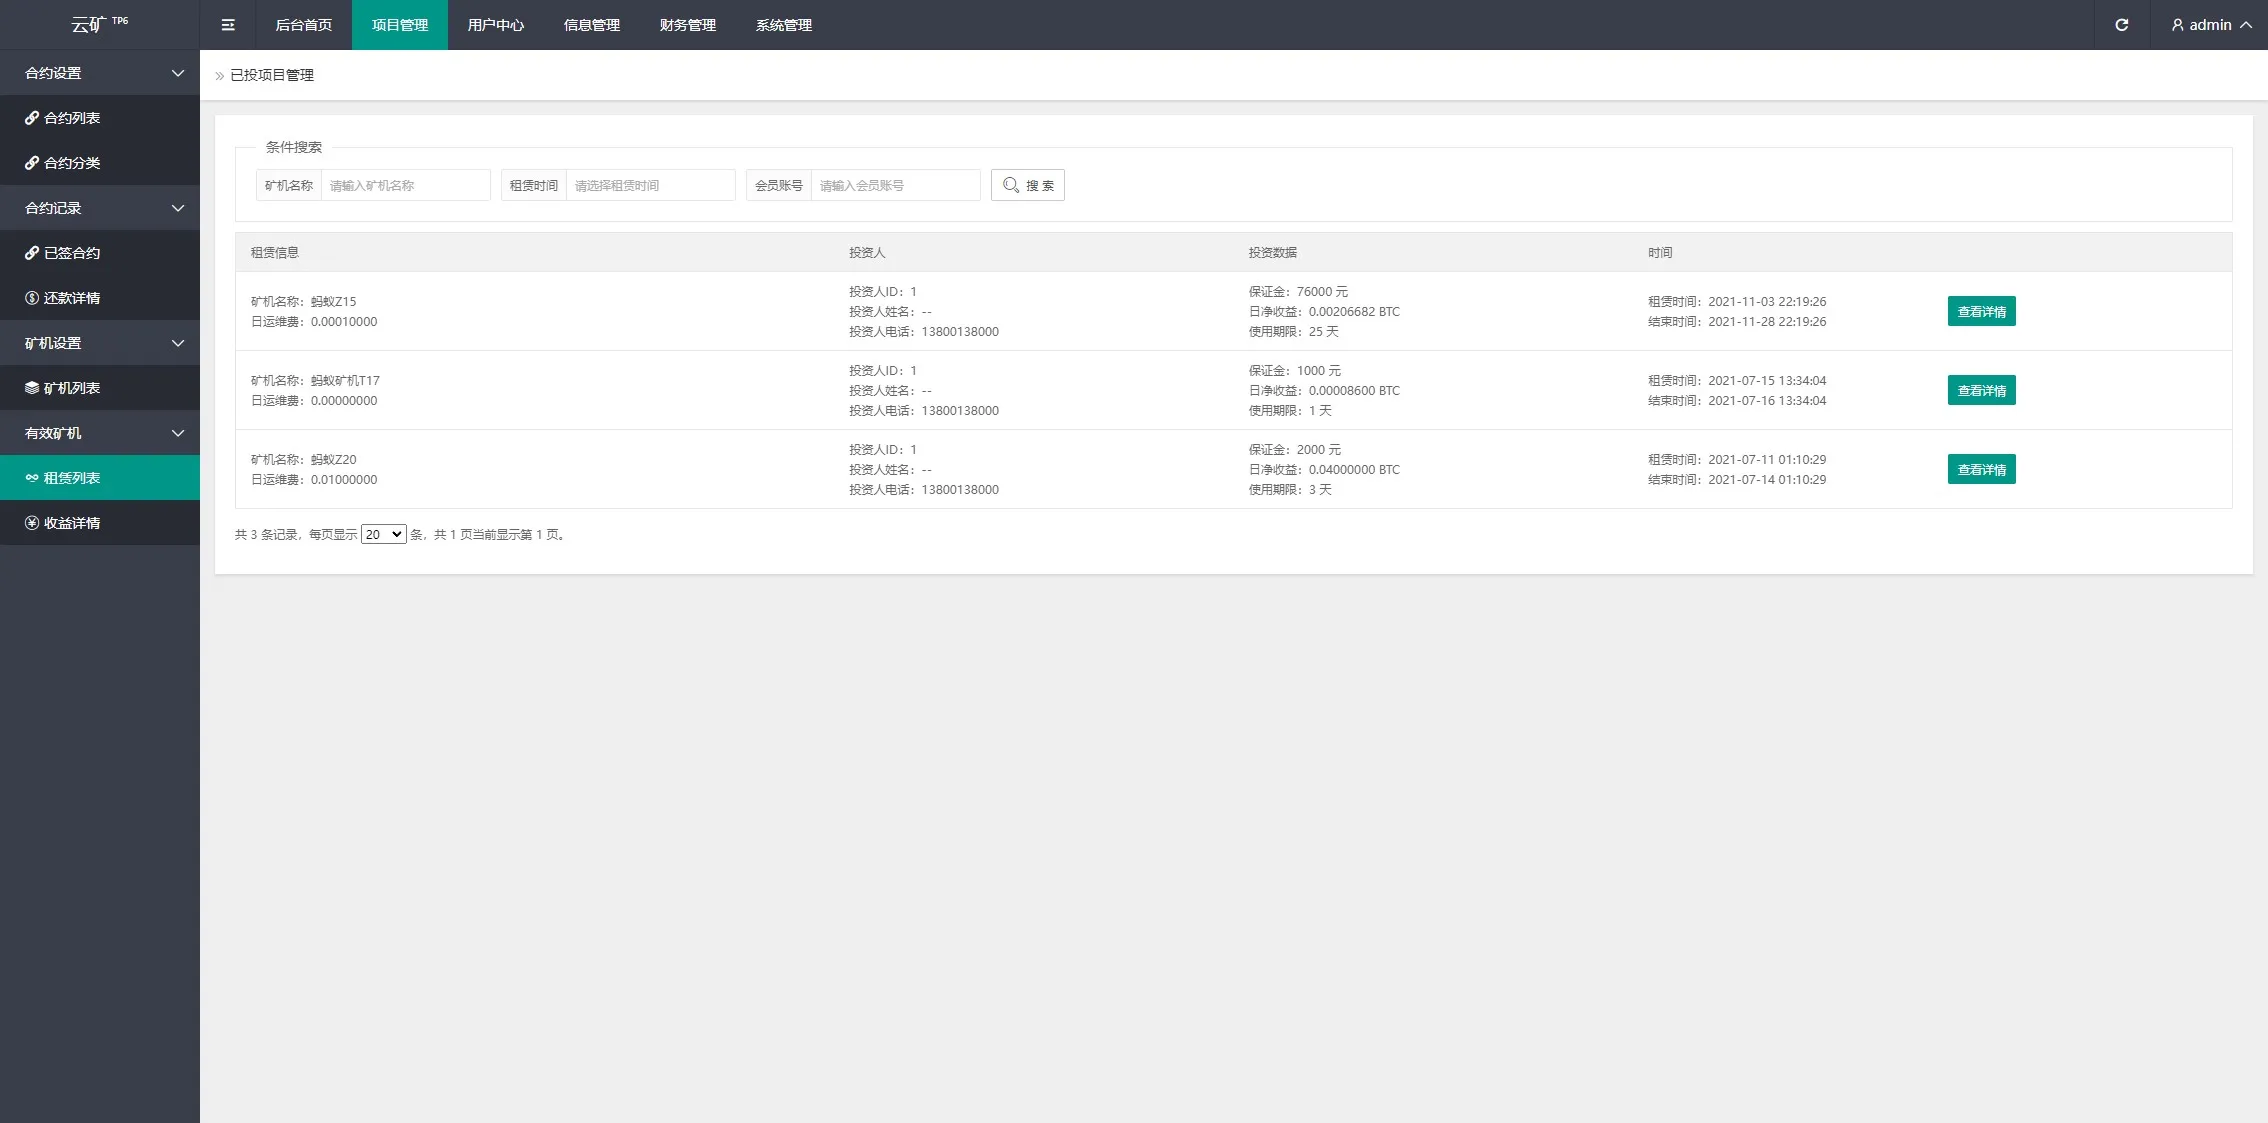Click the 矿机名称 input field
The image size is (2268, 1123).
405,185
